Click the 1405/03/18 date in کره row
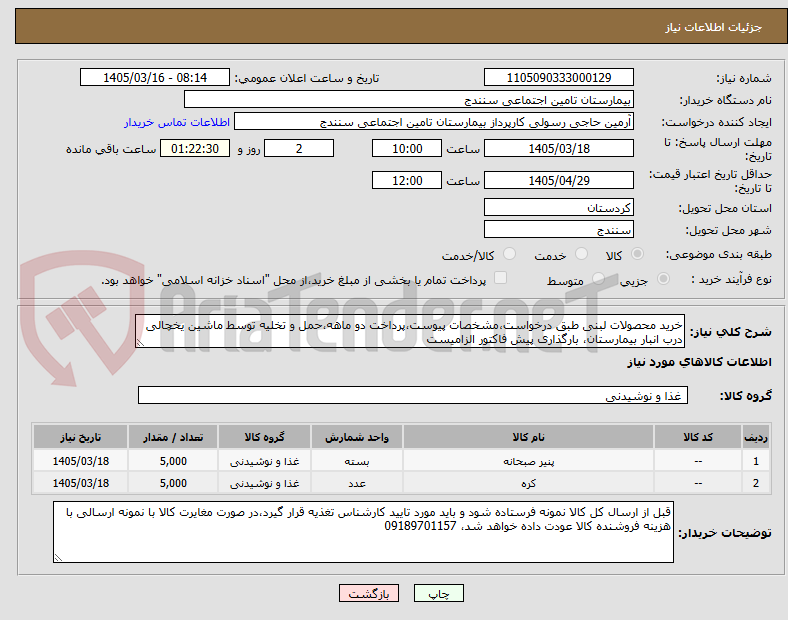788x620 pixels. point(80,483)
